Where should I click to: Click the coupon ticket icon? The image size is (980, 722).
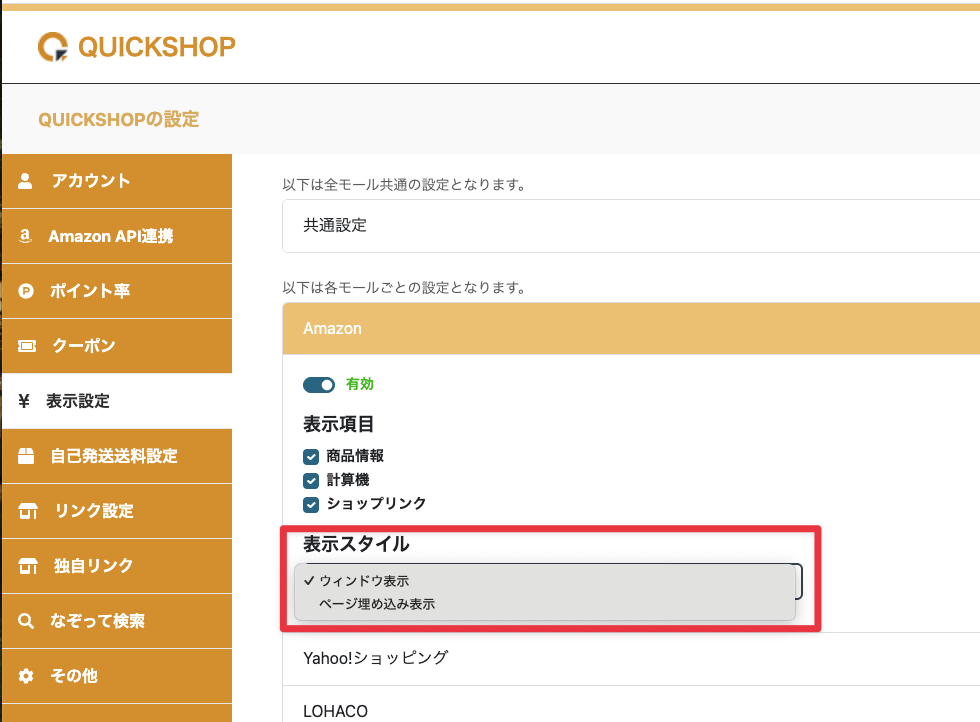[x=27, y=346]
